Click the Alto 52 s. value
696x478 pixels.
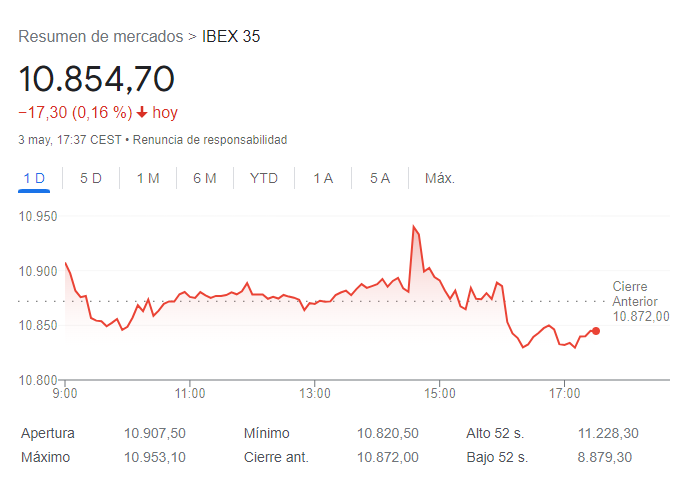tap(608, 433)
